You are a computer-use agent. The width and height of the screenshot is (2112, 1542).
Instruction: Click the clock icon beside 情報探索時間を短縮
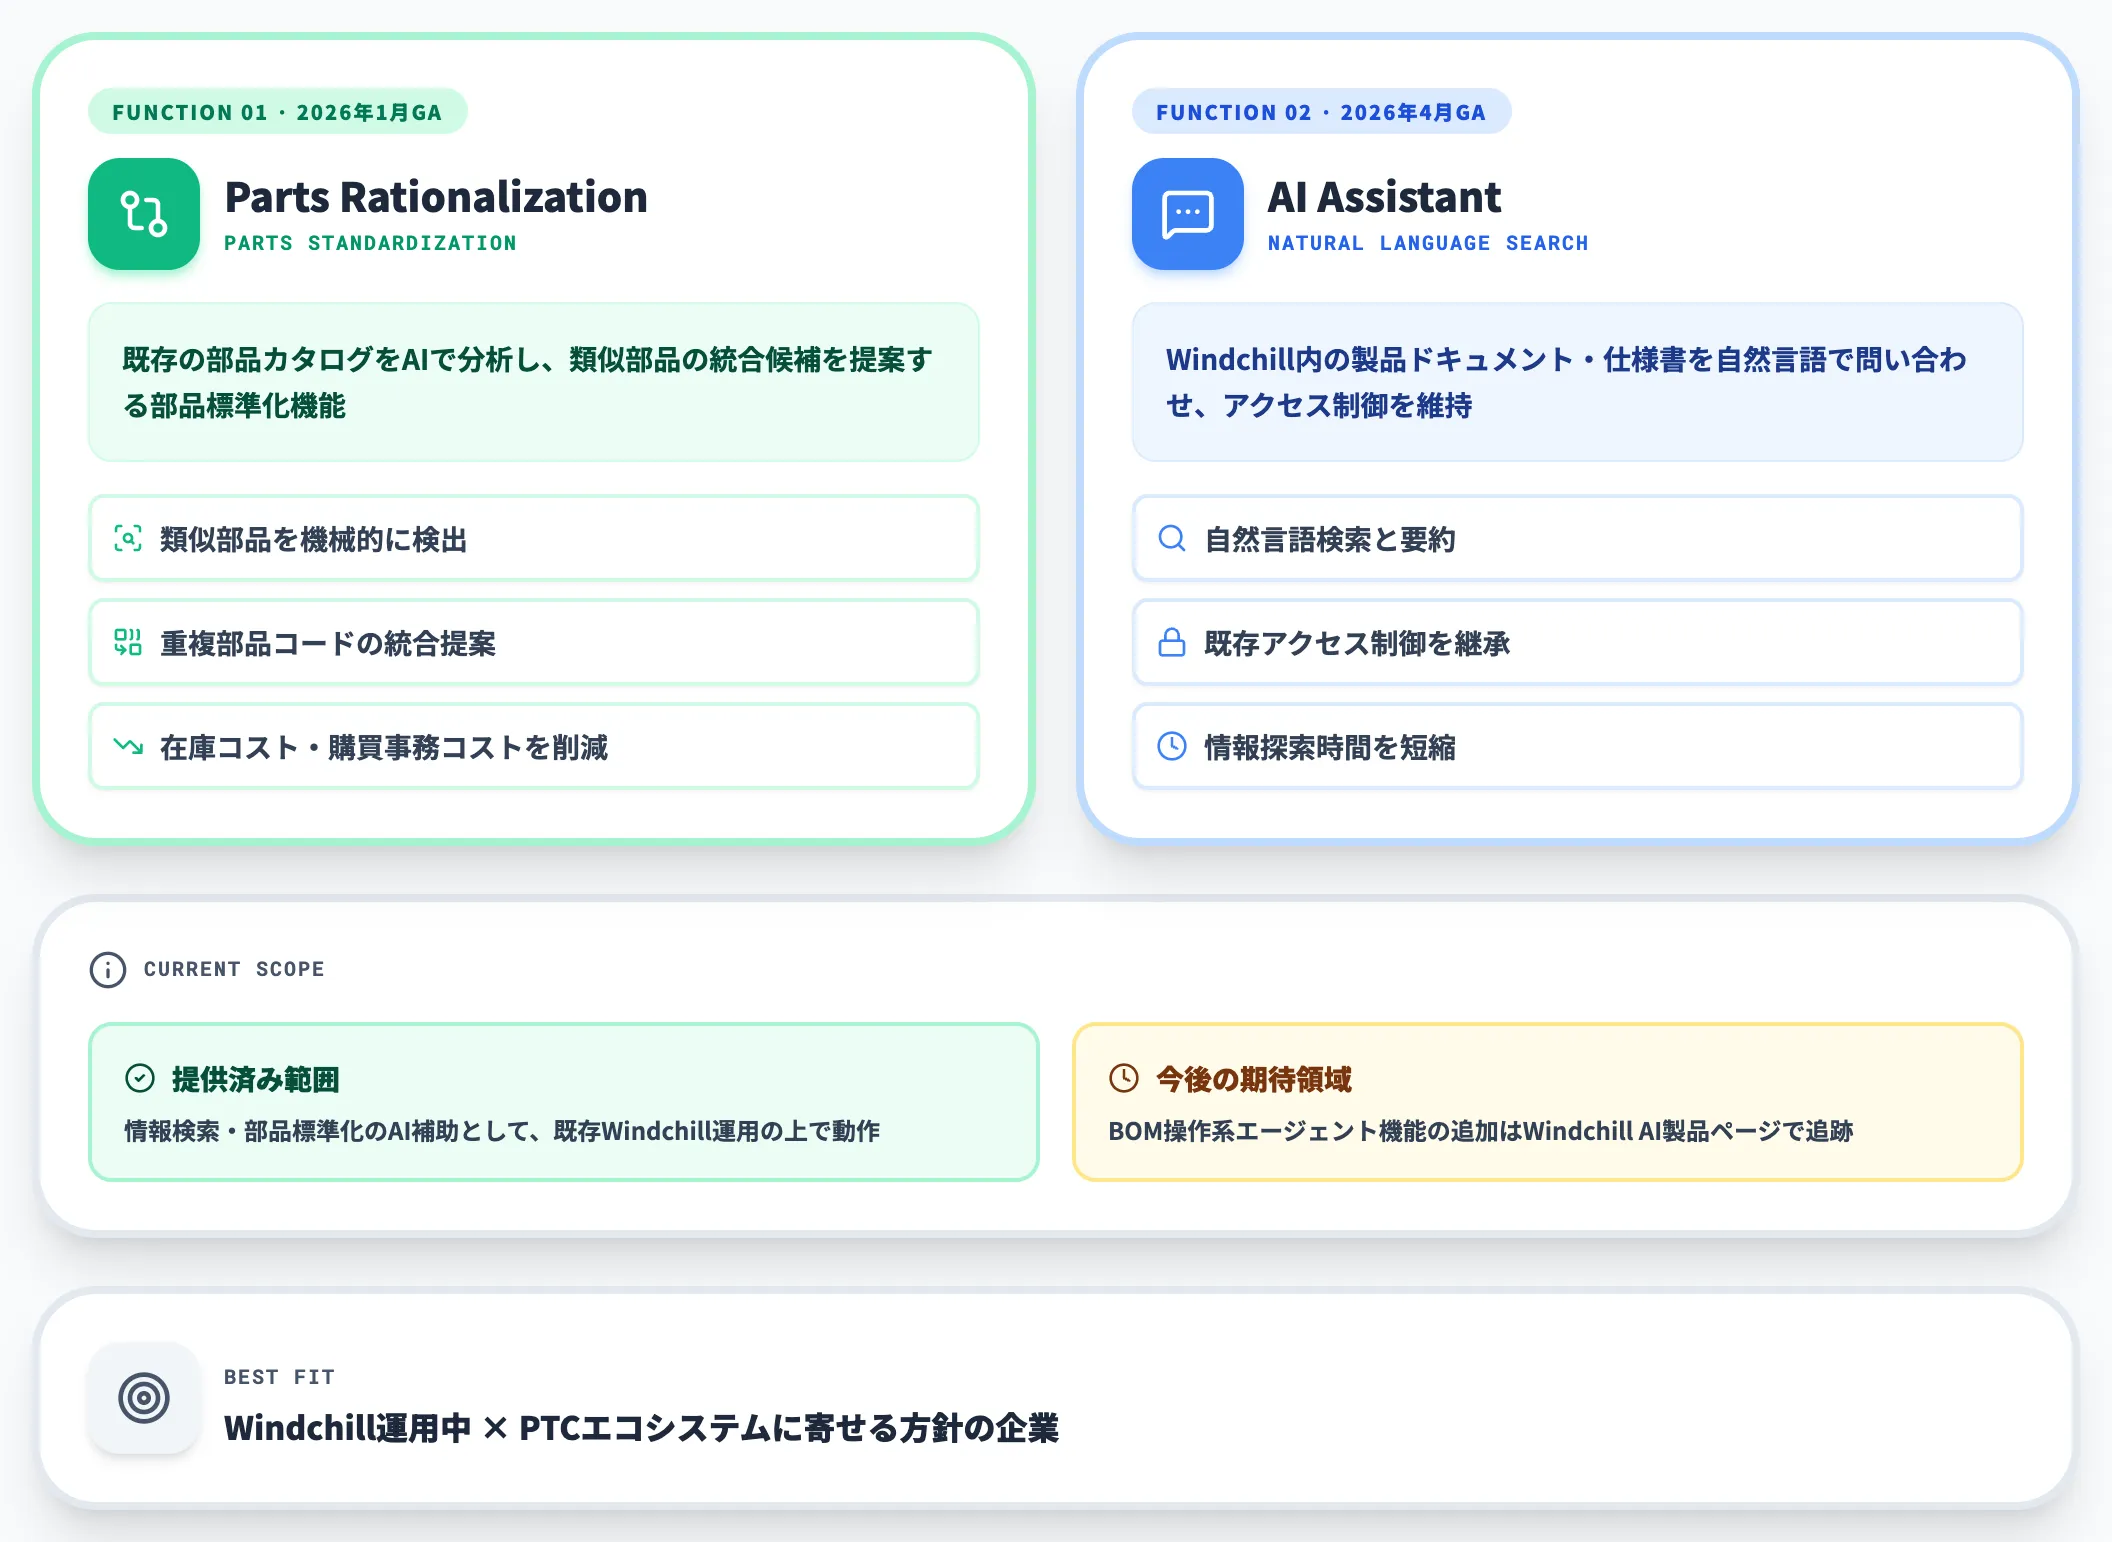tap(1172, 747)
